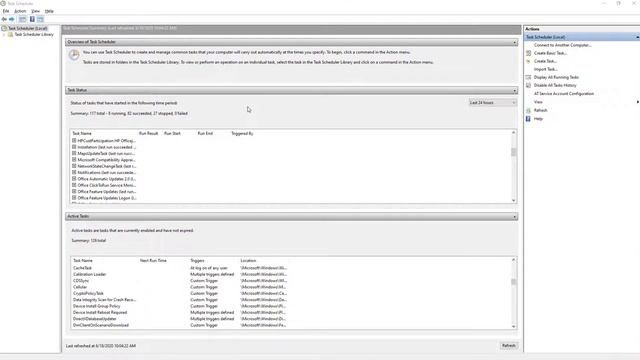Open the File menu
640x360 pixels.
click(x=6, y=11)
